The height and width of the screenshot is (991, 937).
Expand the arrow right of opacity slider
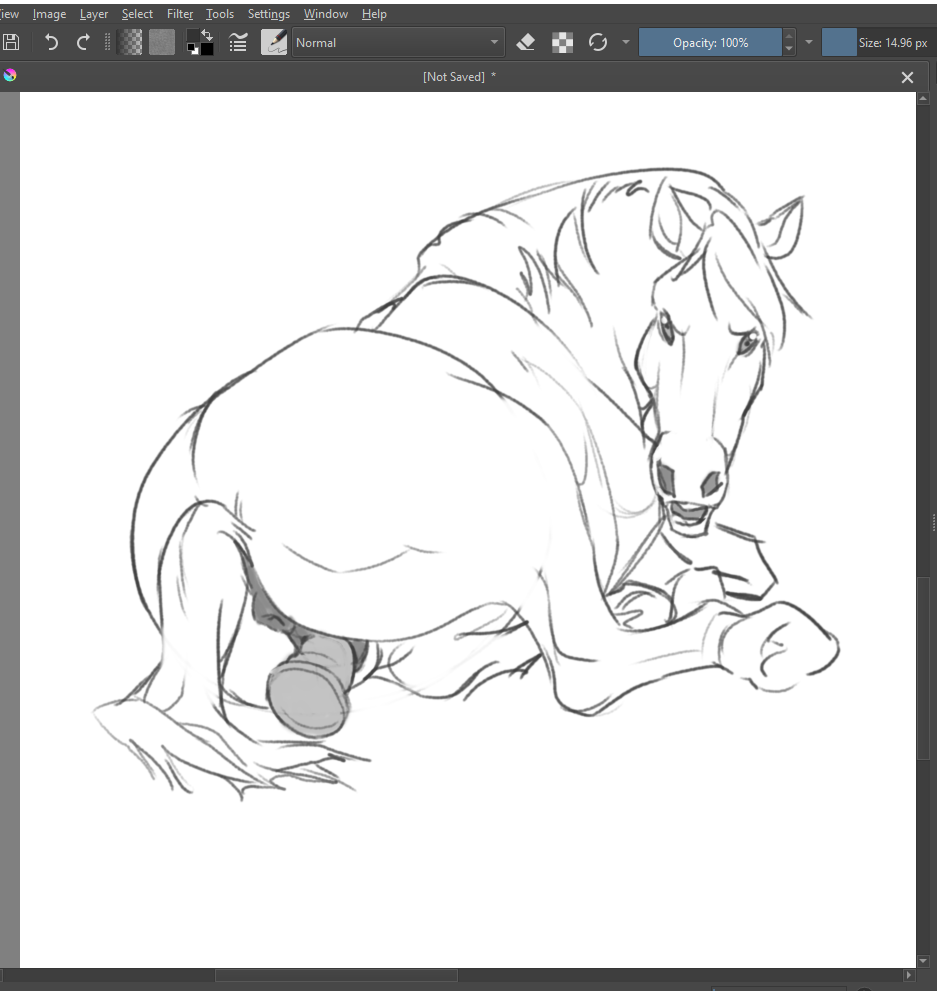pos(808,42)
